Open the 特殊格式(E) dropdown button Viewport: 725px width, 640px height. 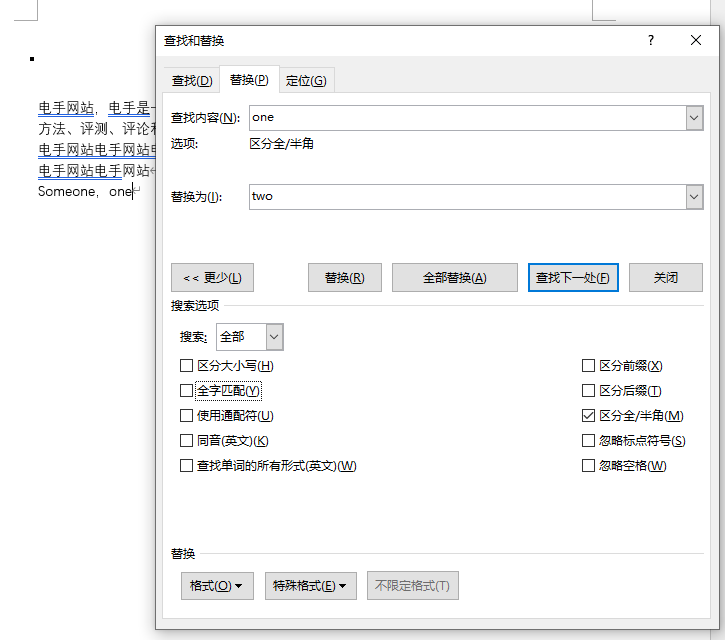(311, 585)
